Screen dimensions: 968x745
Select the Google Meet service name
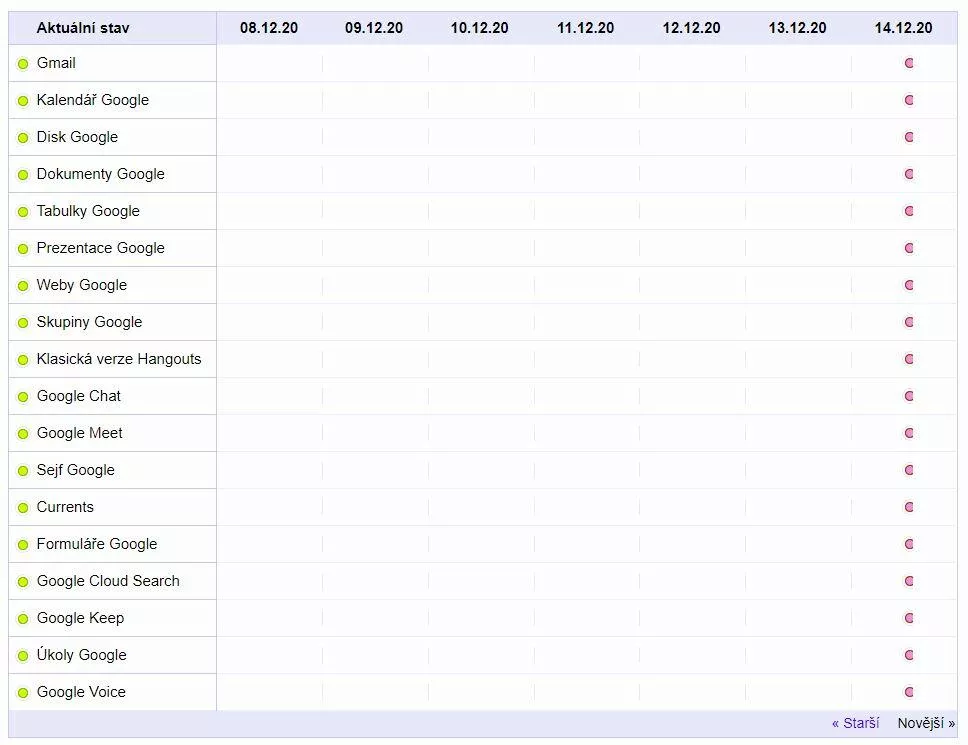80,433
